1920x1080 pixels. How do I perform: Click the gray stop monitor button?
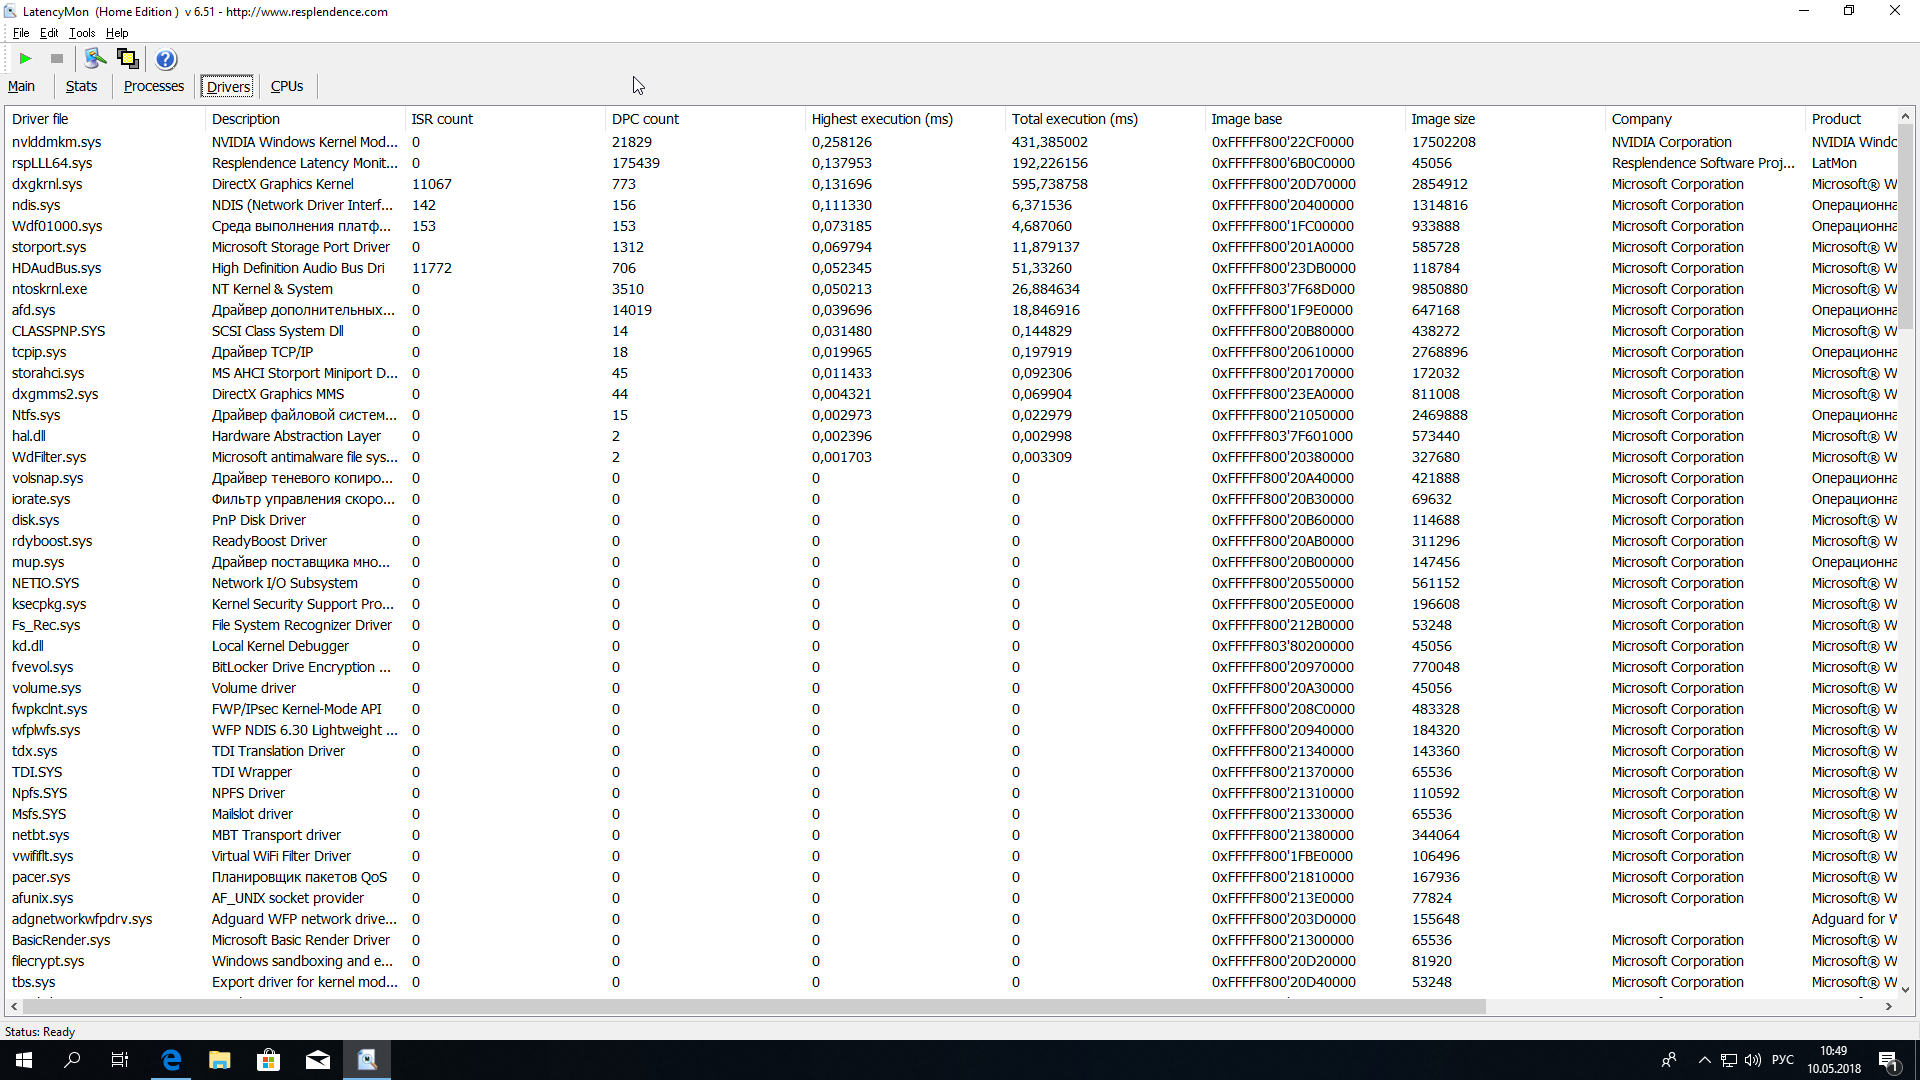(57, 59)
